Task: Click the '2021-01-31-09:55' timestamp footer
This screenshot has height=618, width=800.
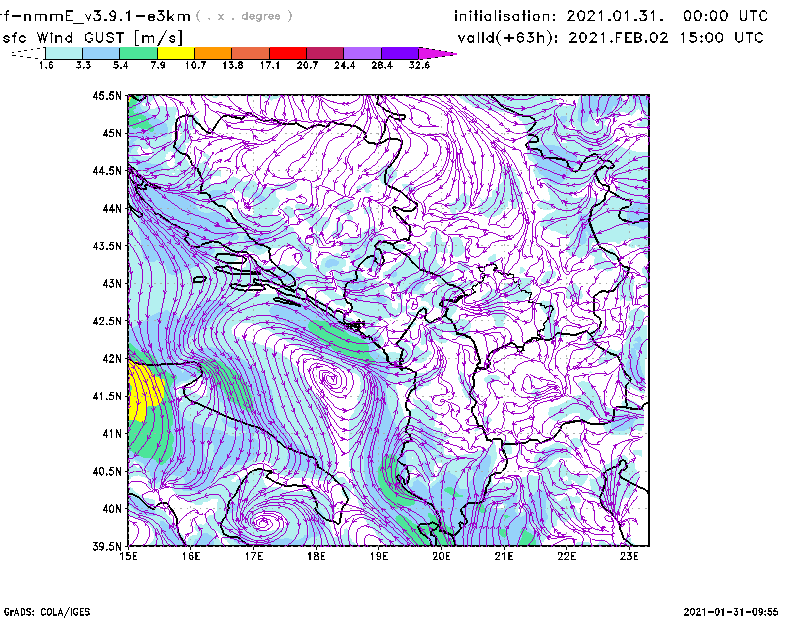Action: point(731,612)
